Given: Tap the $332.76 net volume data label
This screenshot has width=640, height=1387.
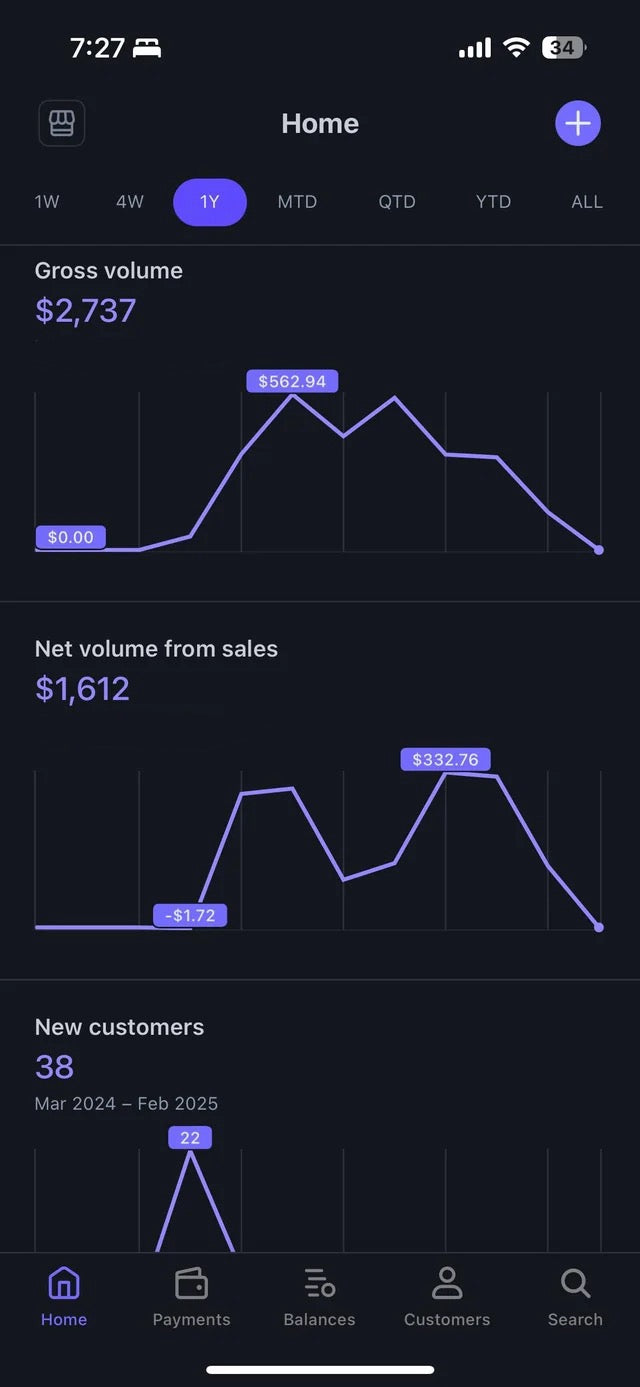Looking at the screenshot, I should click(445, 760).
